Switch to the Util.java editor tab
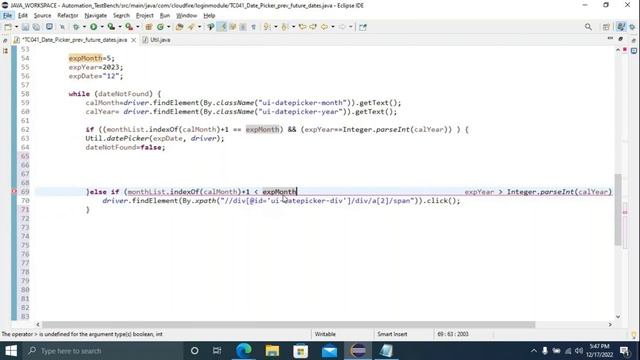The width and height of the screenshot is (640, 360). tap(156, 40)
